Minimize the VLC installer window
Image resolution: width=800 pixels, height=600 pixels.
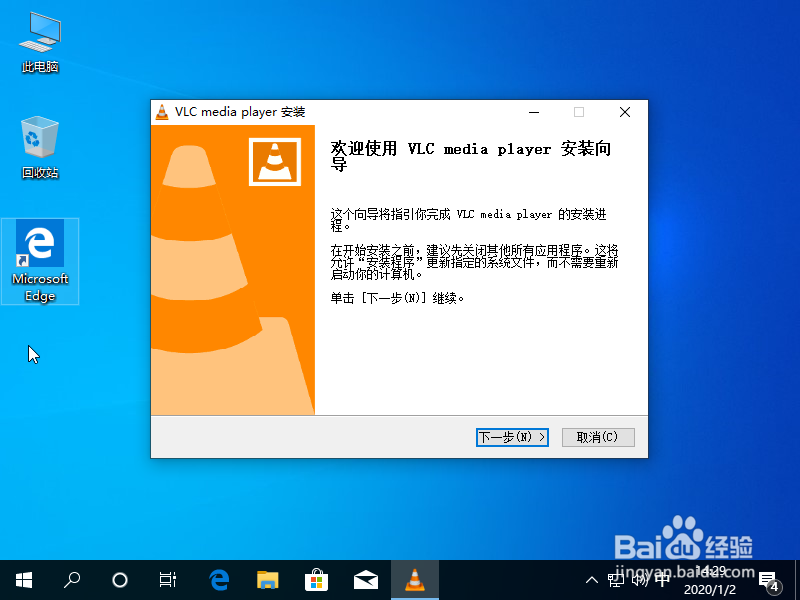click(x=534, y=112)
